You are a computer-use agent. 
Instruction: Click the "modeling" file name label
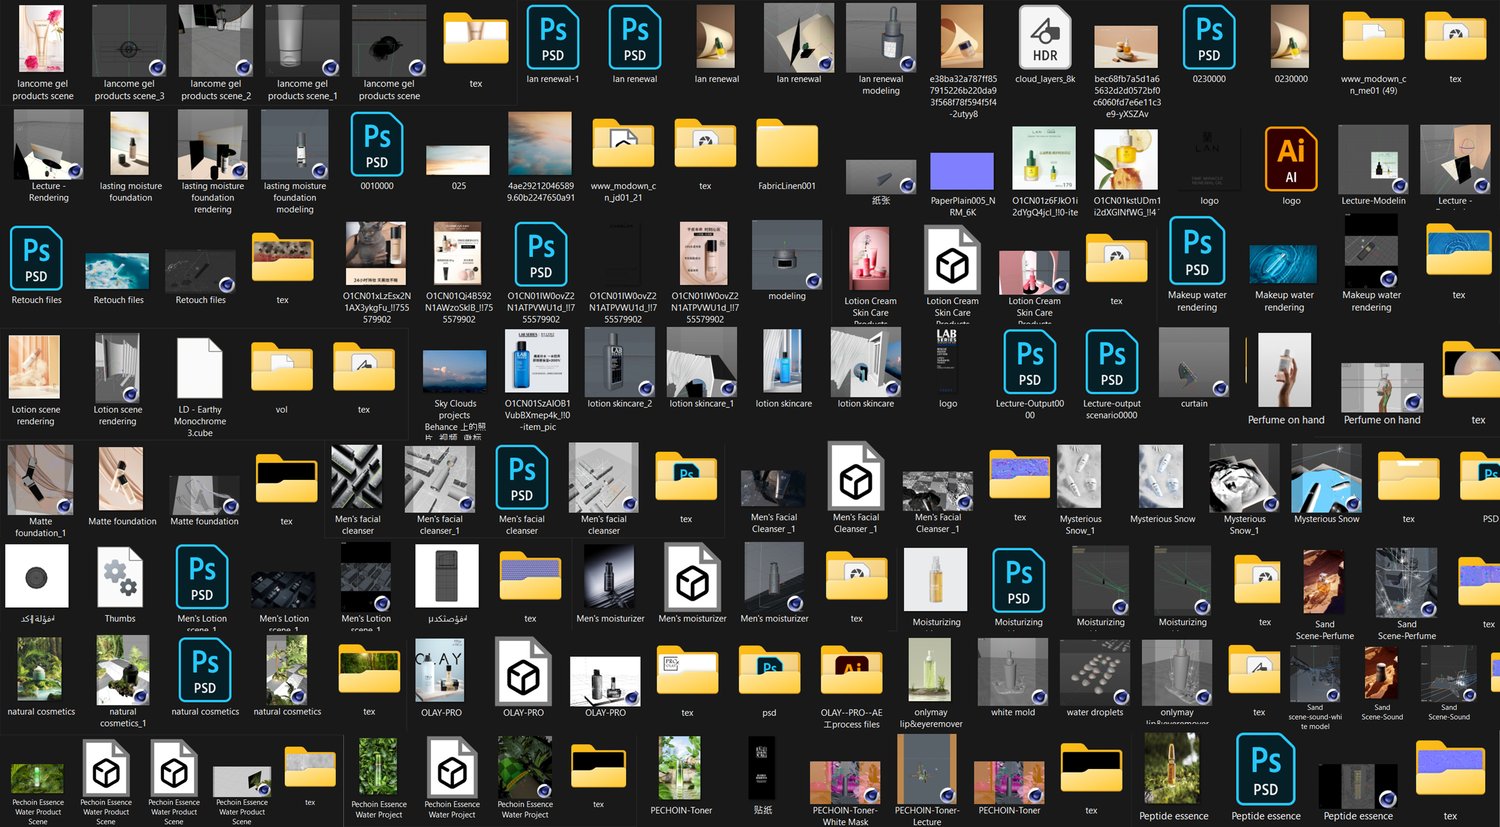787,296
